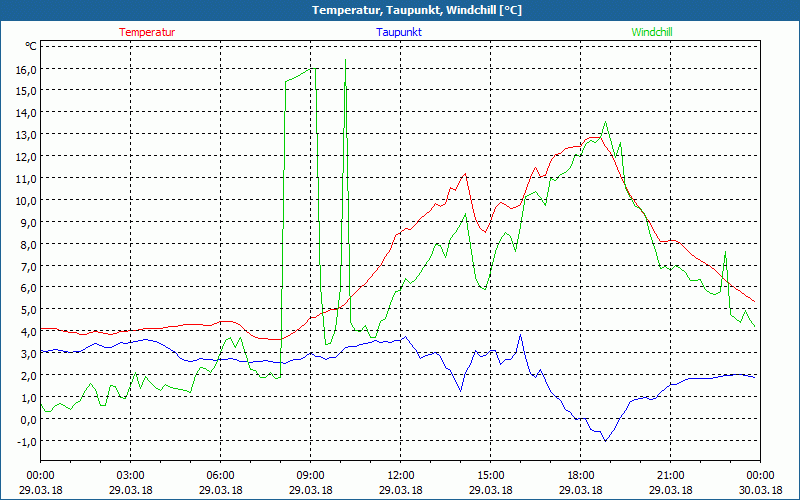This screenshot has width=800, height=500.
Task: Click the 0,0 y-axis value
Action: click(29, 419)
